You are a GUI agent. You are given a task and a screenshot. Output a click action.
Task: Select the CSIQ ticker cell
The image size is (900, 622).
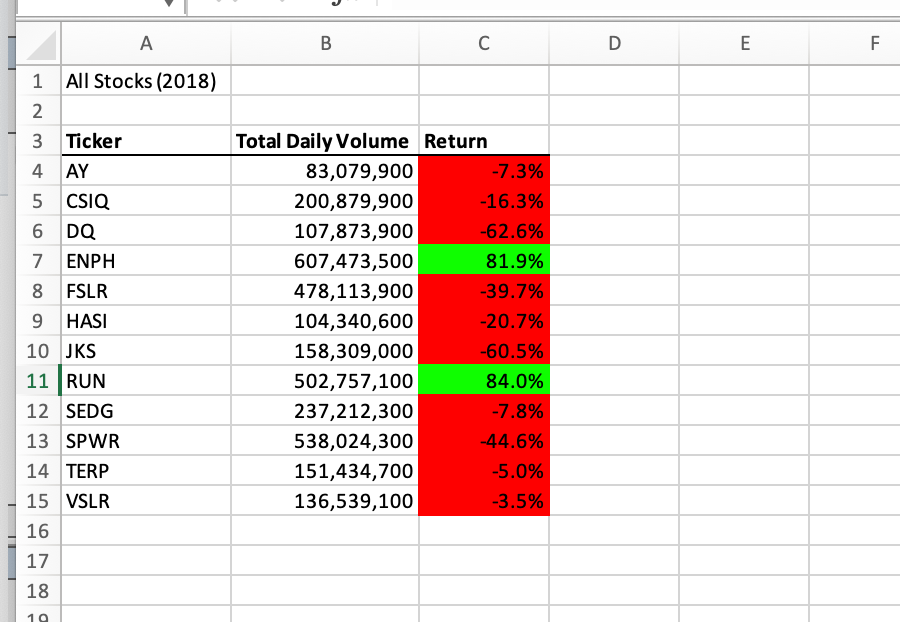pyautogui.click(x=146, y=201)
